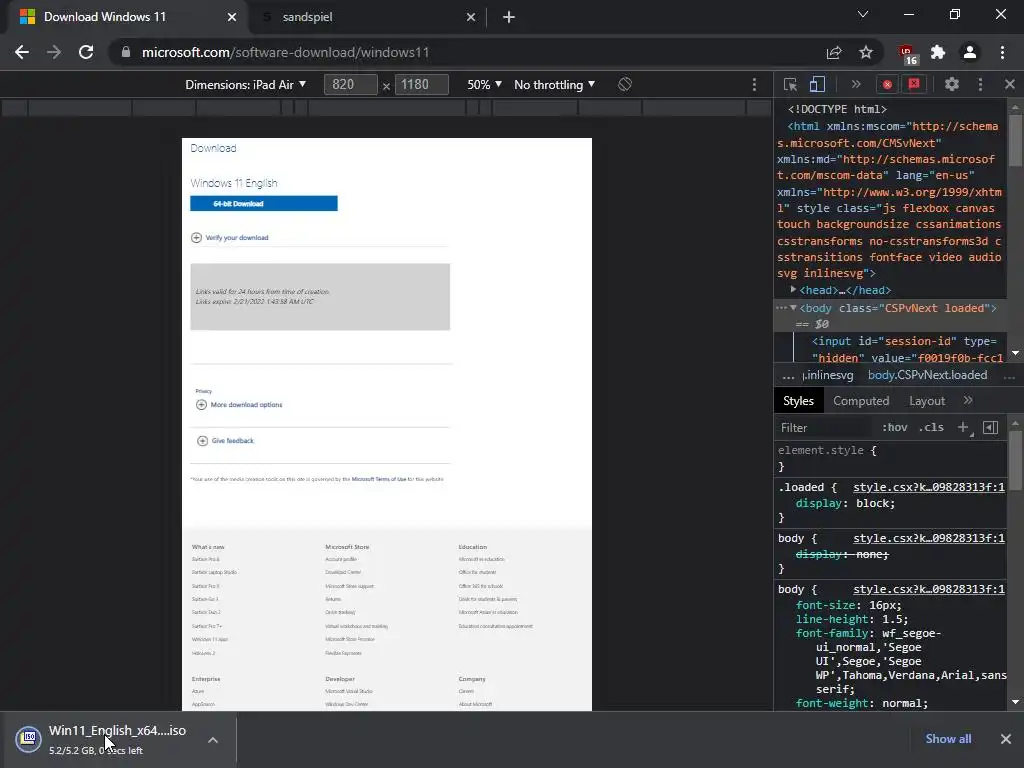
Task: Toggle the computed styles sidebar icon
Action: tap(991, 427)
